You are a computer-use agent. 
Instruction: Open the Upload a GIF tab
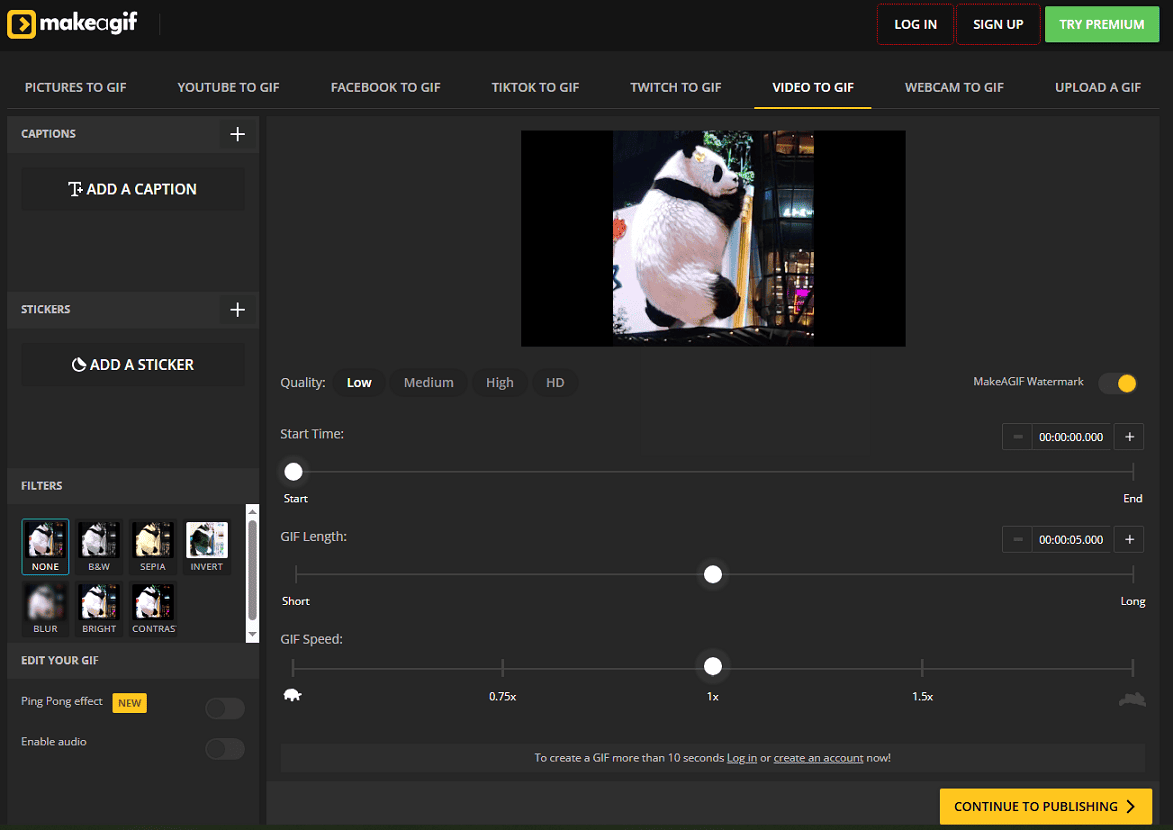pos(1097,88)
